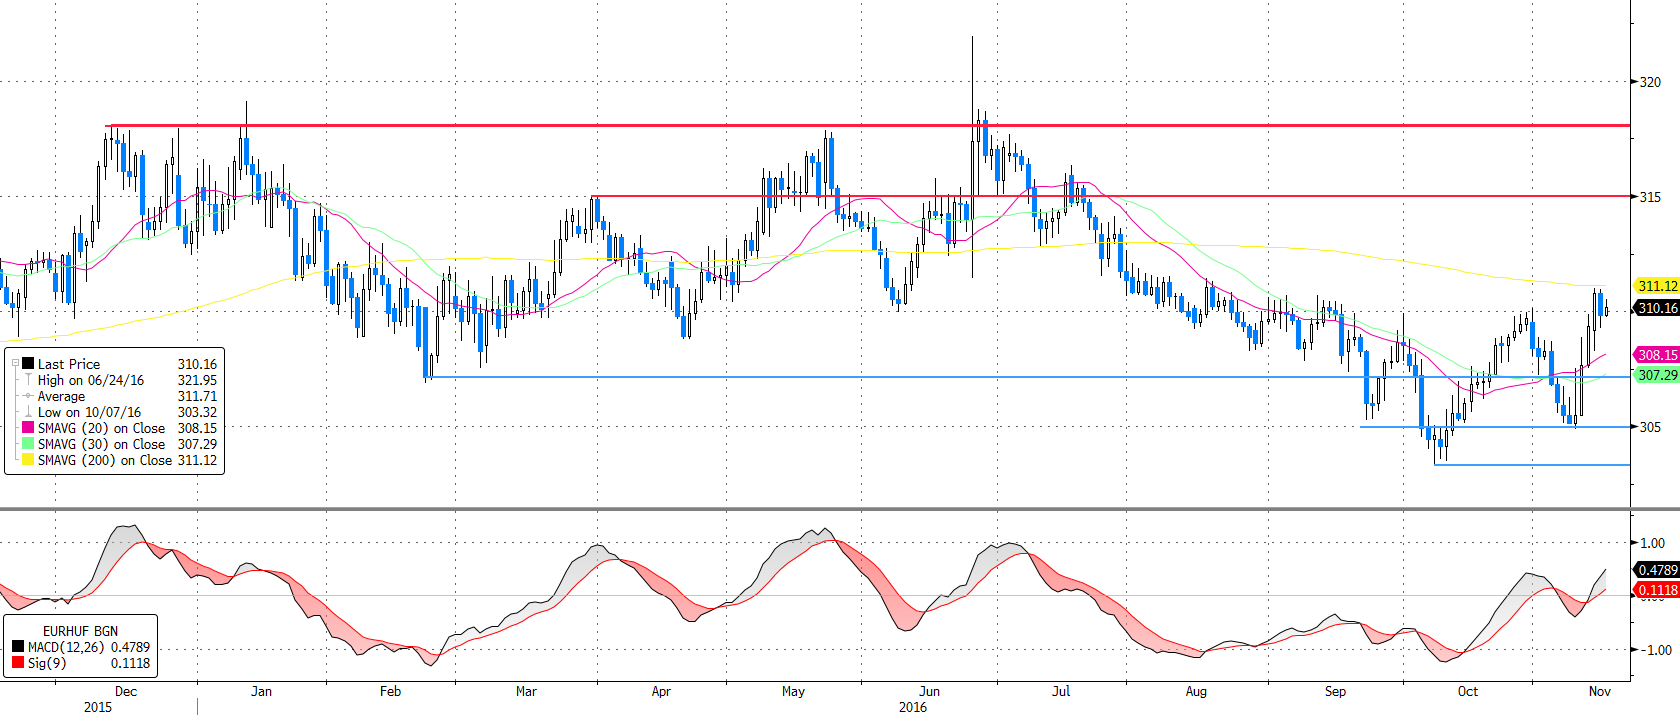Click the Feb label on time axis
The width and height of the screenshot is (1680, 715).
coord(390,691)
